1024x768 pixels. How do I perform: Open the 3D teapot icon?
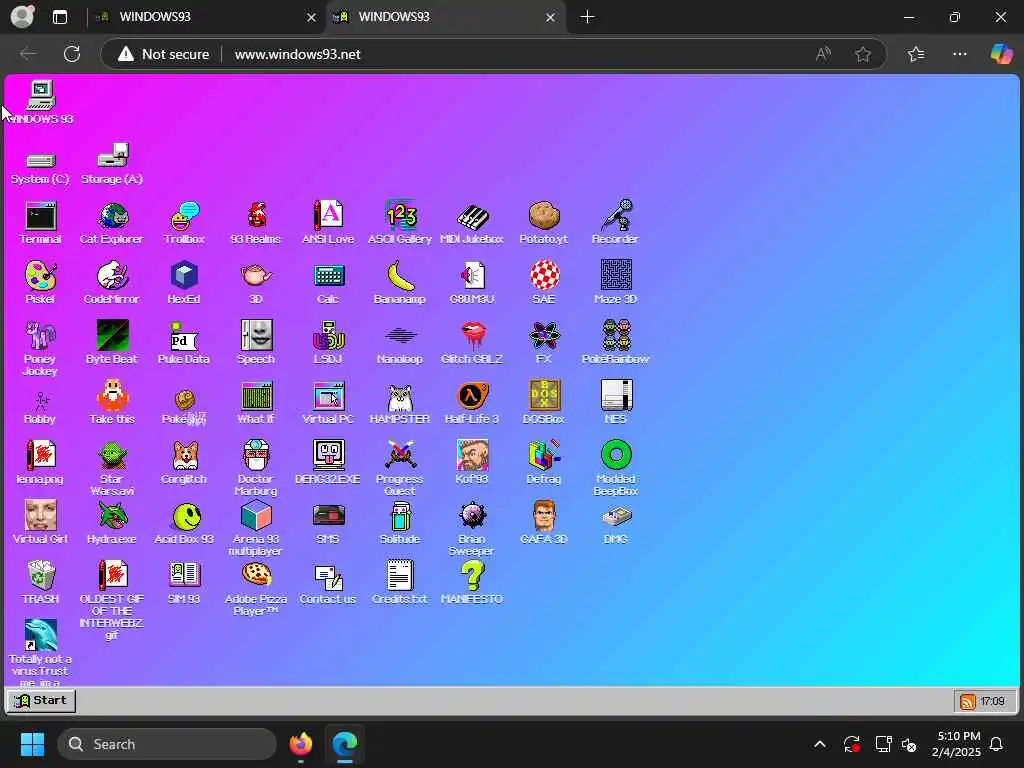[256, 283]
